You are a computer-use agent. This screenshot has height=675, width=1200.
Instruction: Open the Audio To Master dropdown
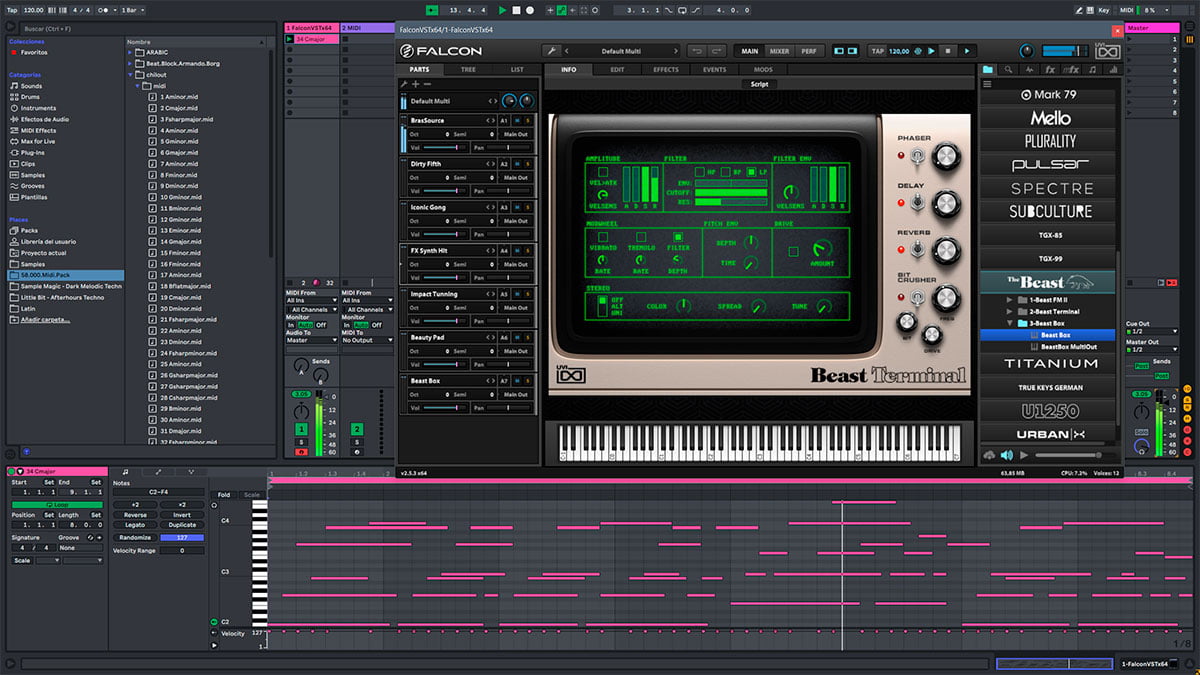311,340
